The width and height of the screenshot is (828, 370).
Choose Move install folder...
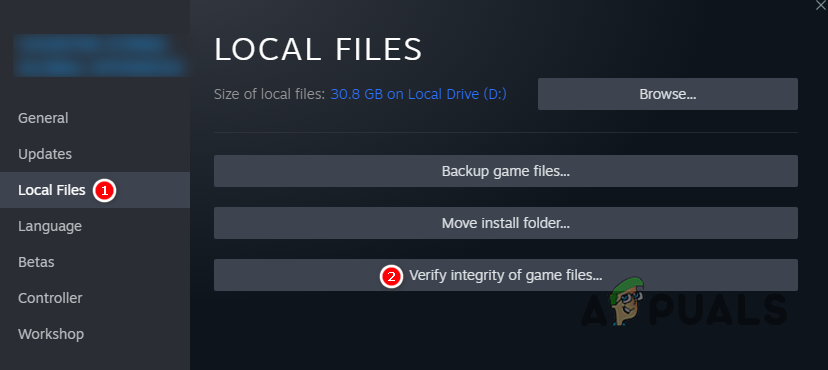[505, 223]
